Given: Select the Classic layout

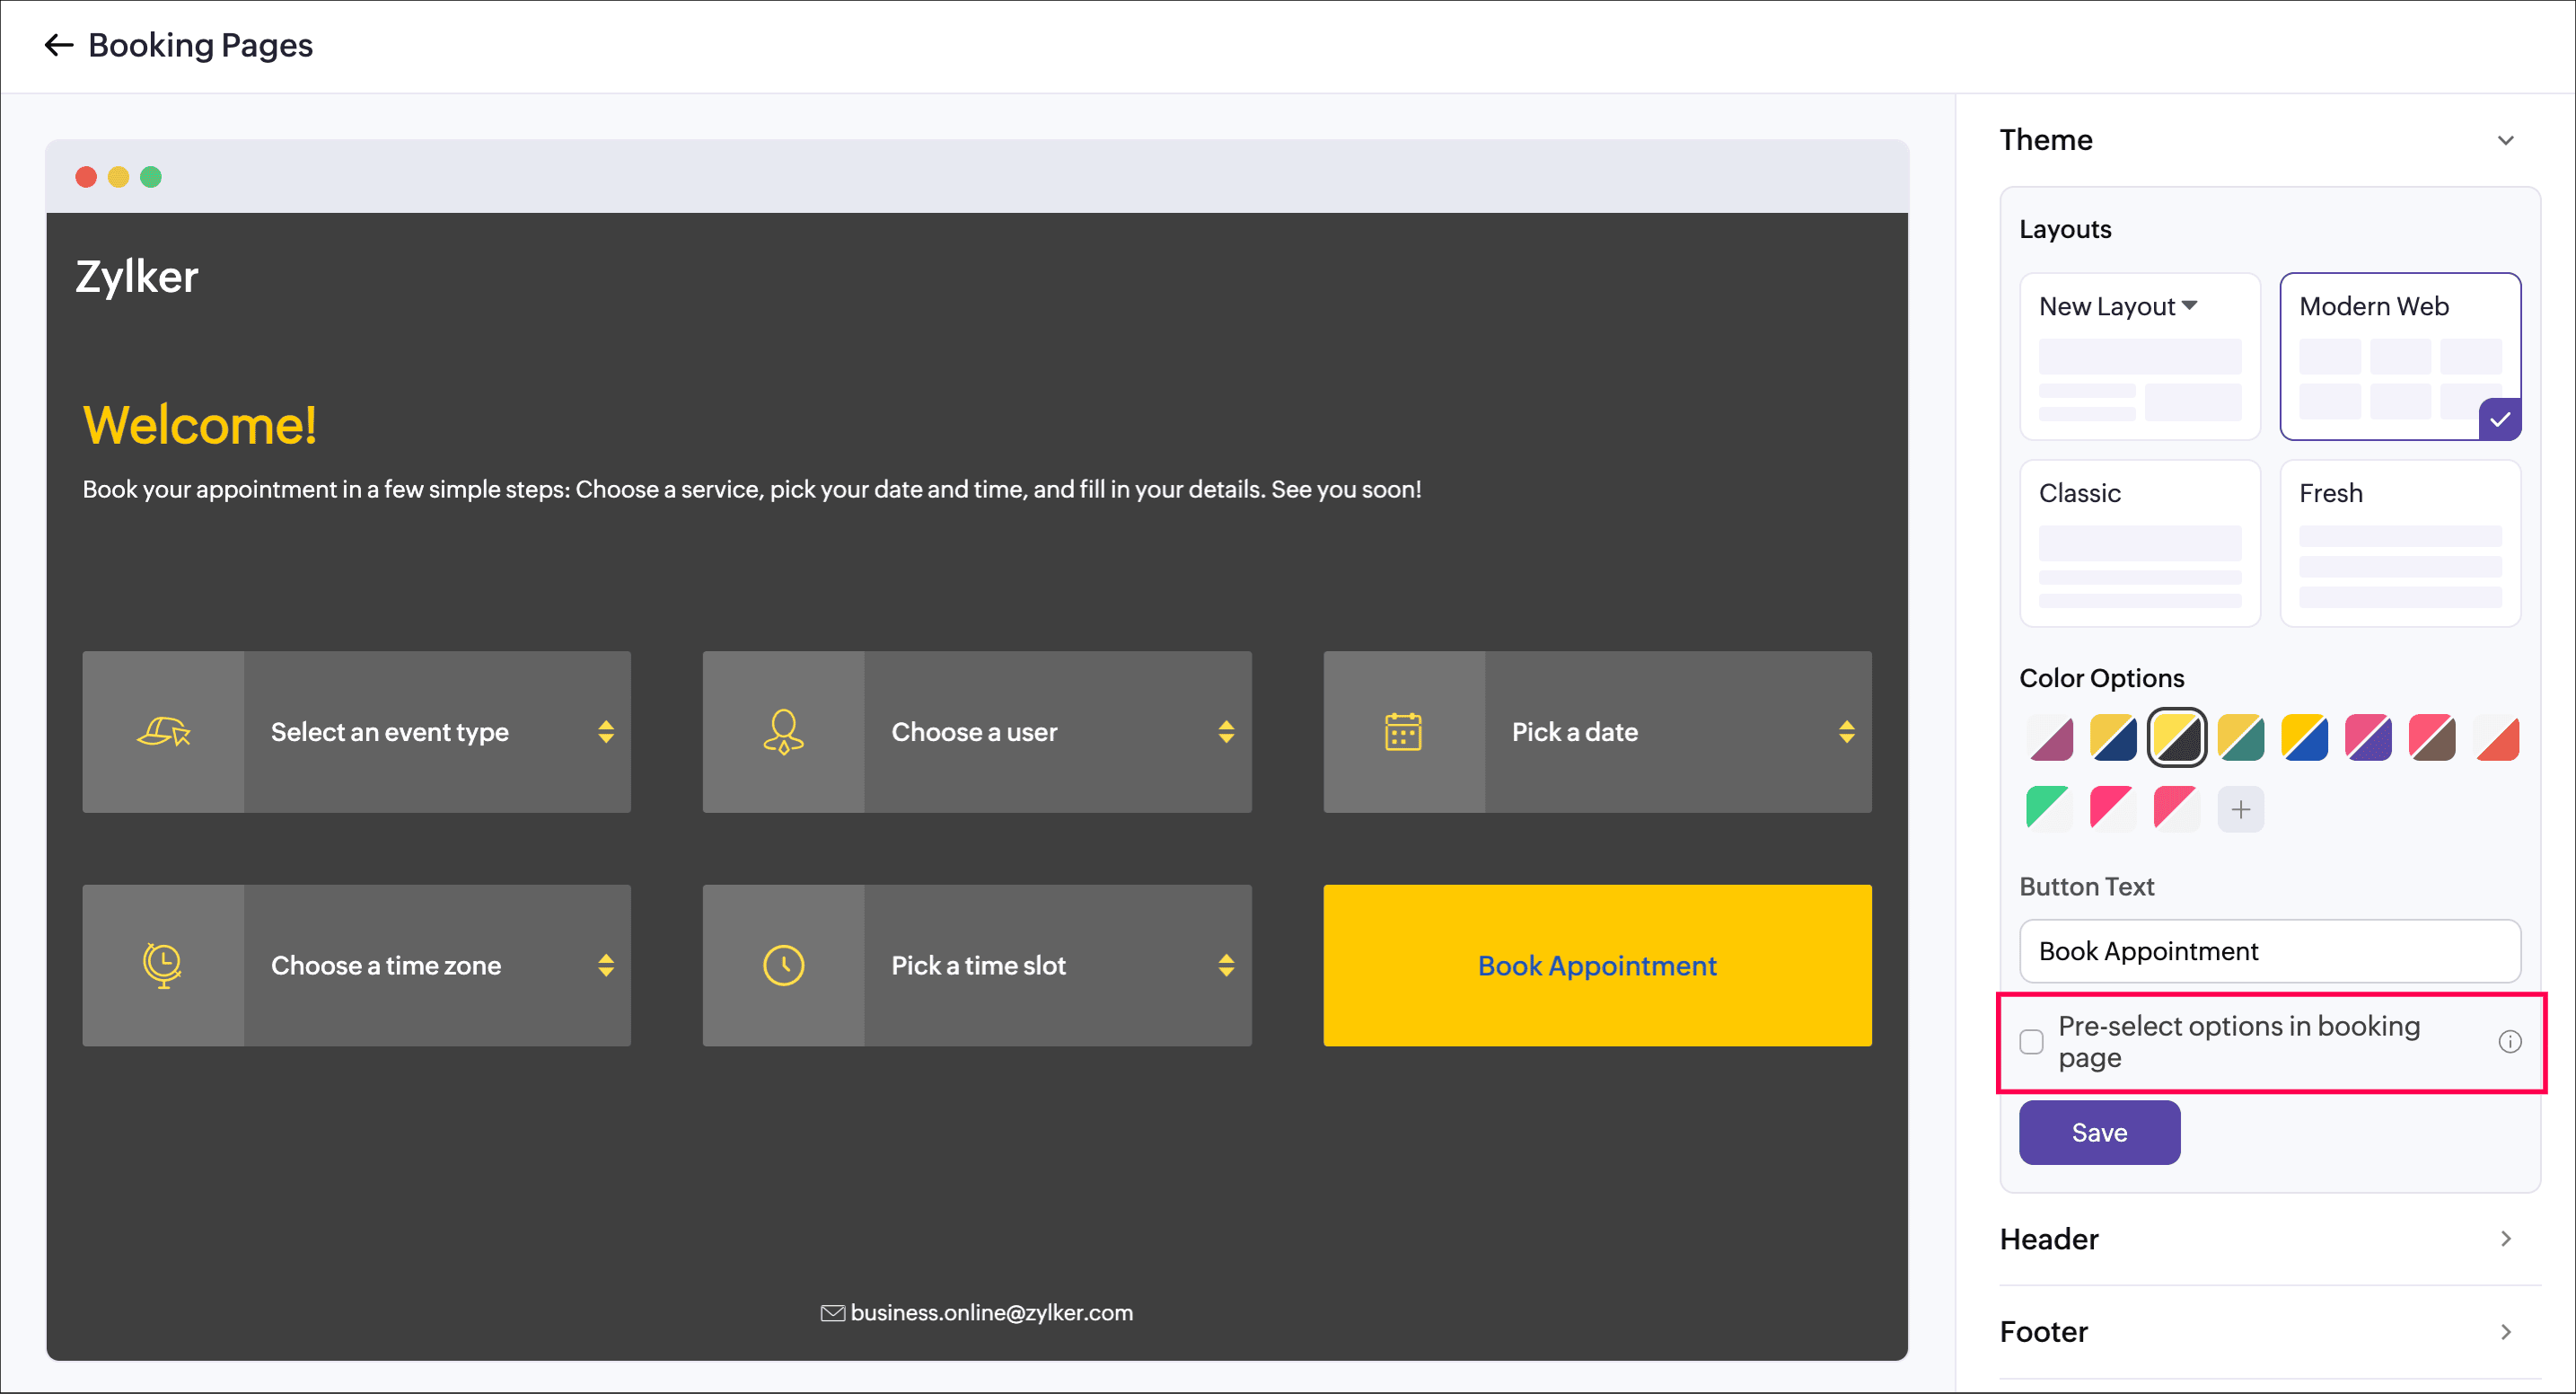Looking at the screenshot, I should point(2139,543).
